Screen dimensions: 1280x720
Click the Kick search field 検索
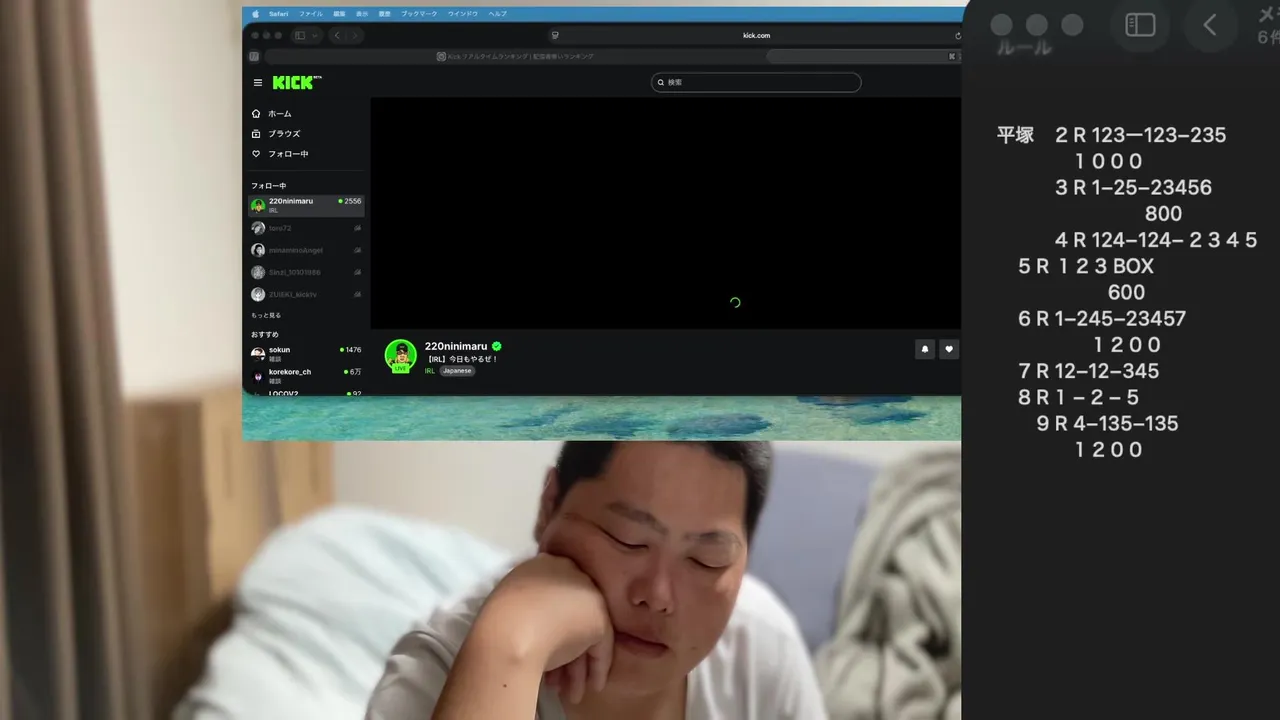tap(756, 82)
